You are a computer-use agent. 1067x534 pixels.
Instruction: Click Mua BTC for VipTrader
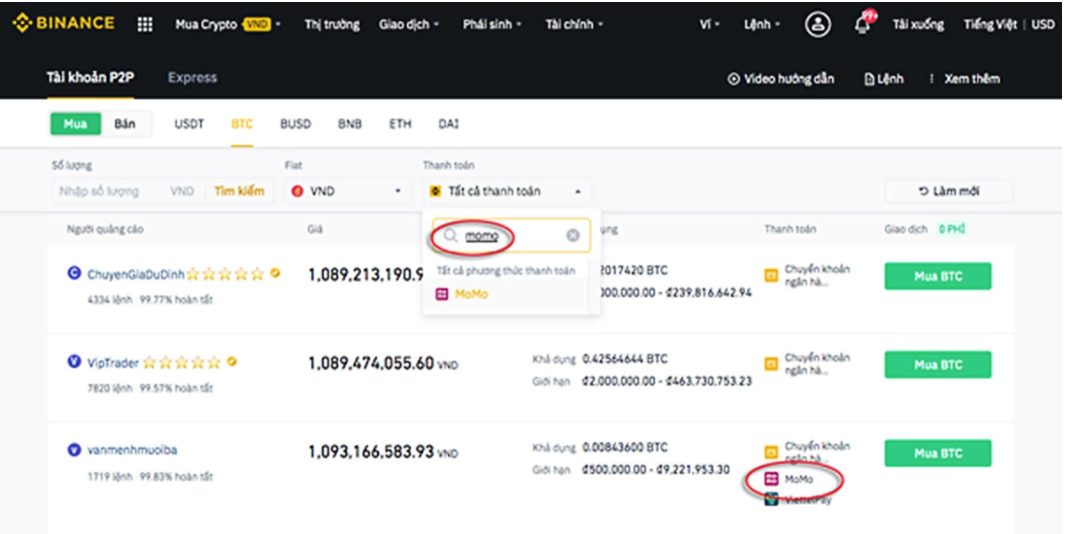click(938, 365)
